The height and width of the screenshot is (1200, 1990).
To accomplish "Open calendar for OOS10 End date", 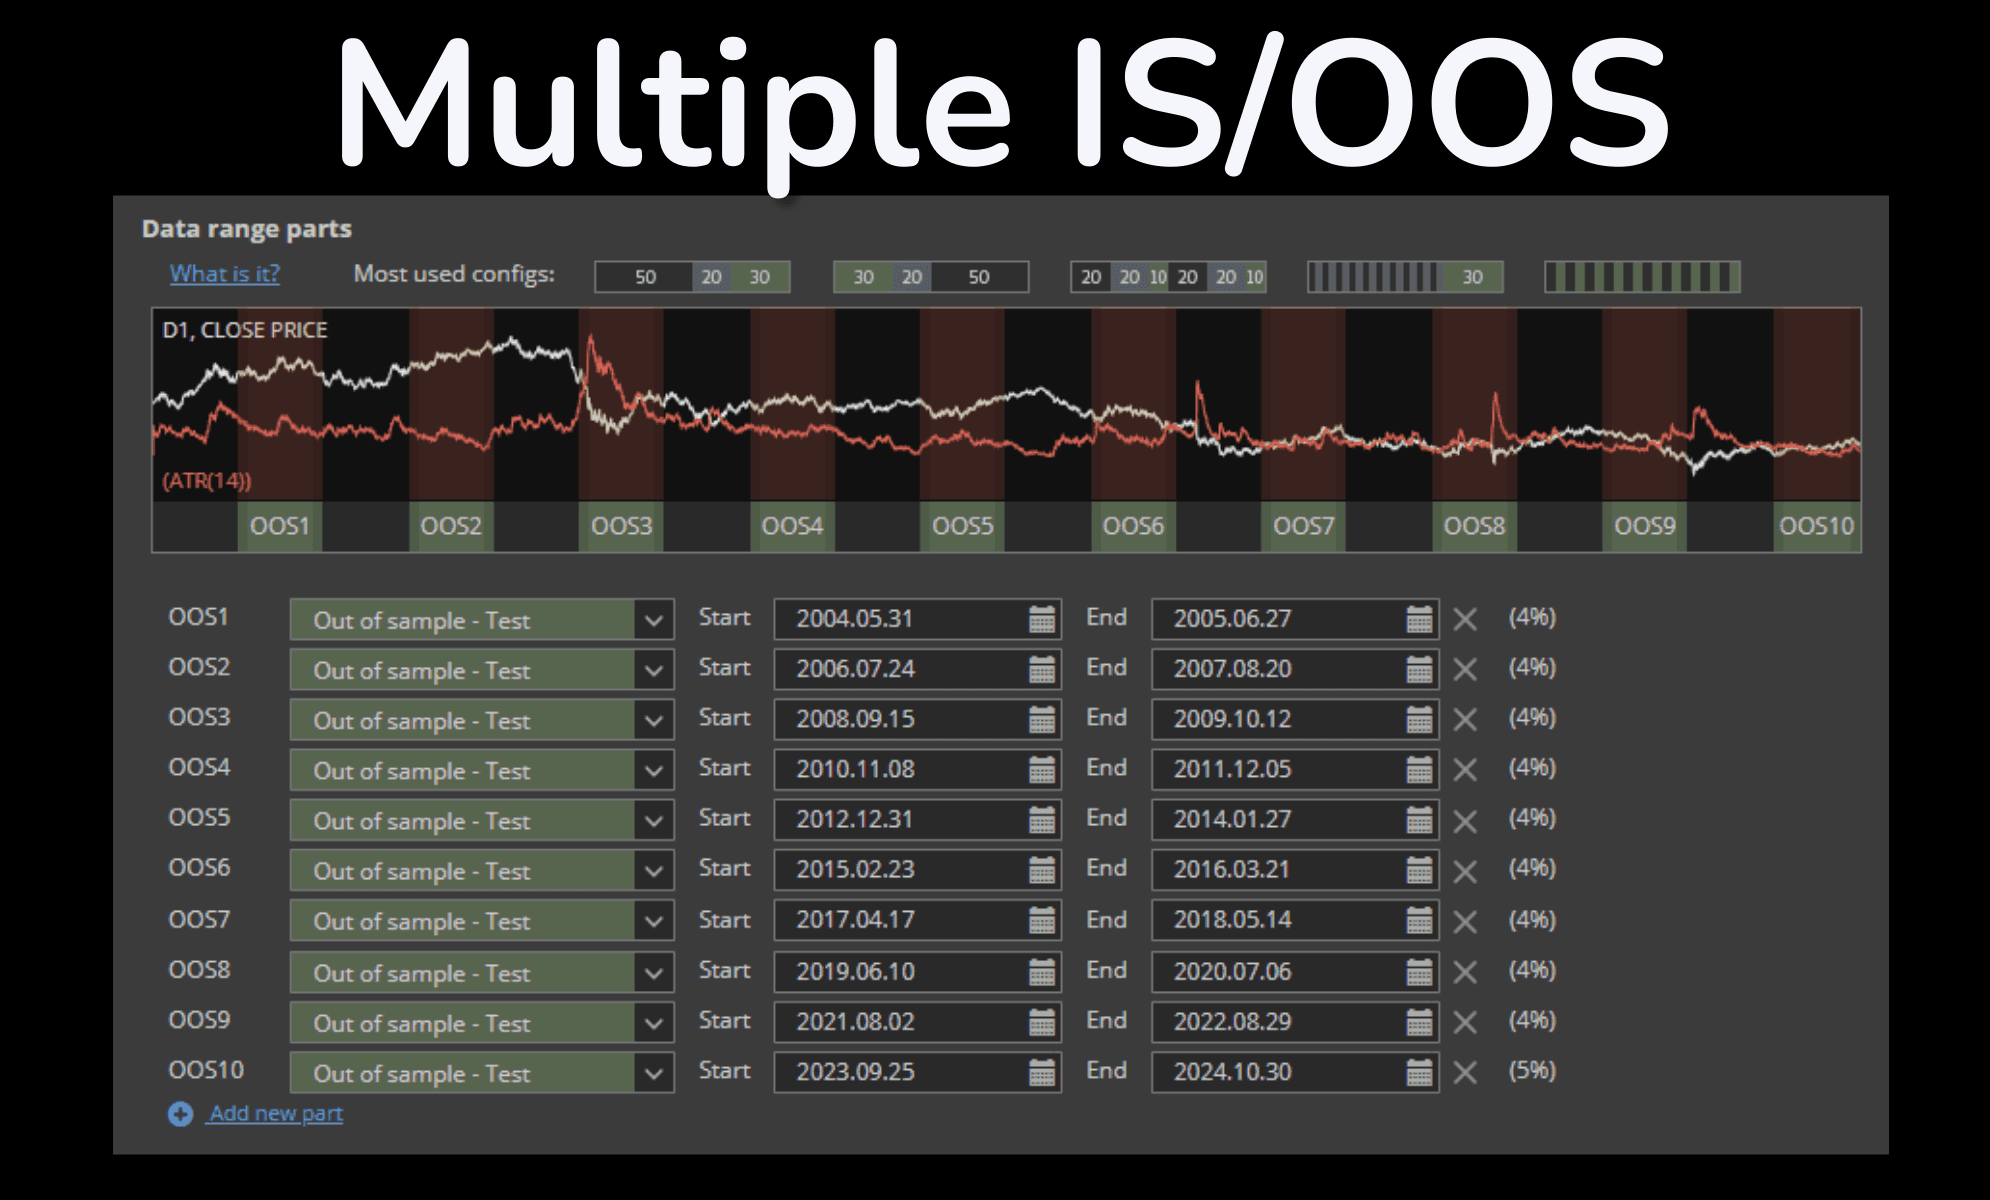I will click(x=1419, y=1072).
